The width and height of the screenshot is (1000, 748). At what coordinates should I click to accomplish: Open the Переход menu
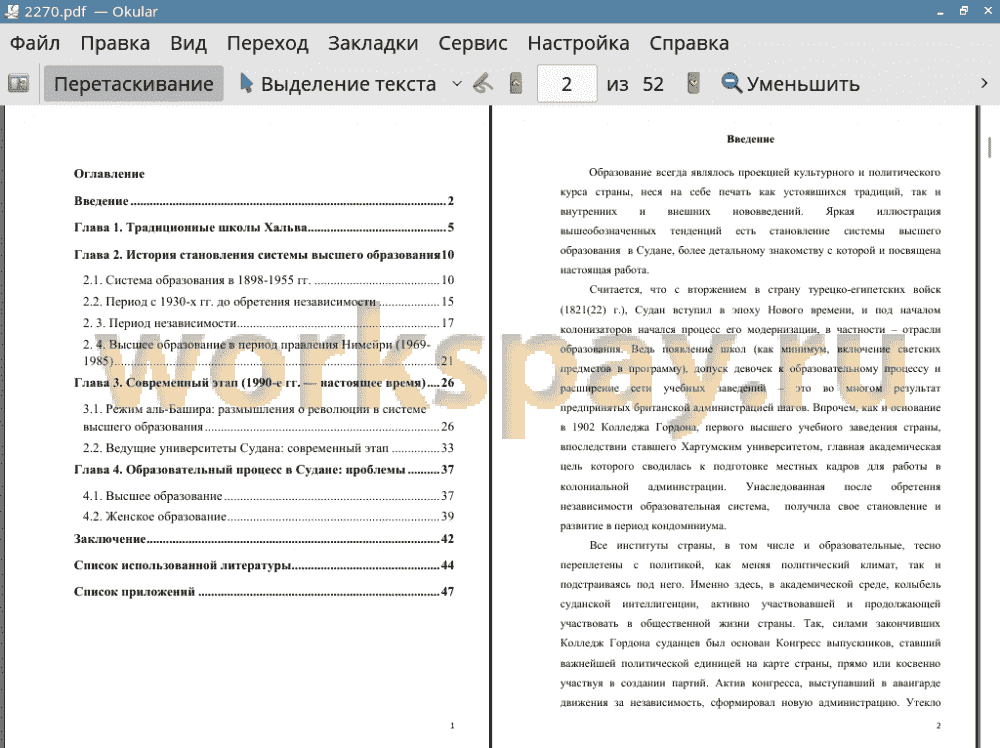point(268,43)
